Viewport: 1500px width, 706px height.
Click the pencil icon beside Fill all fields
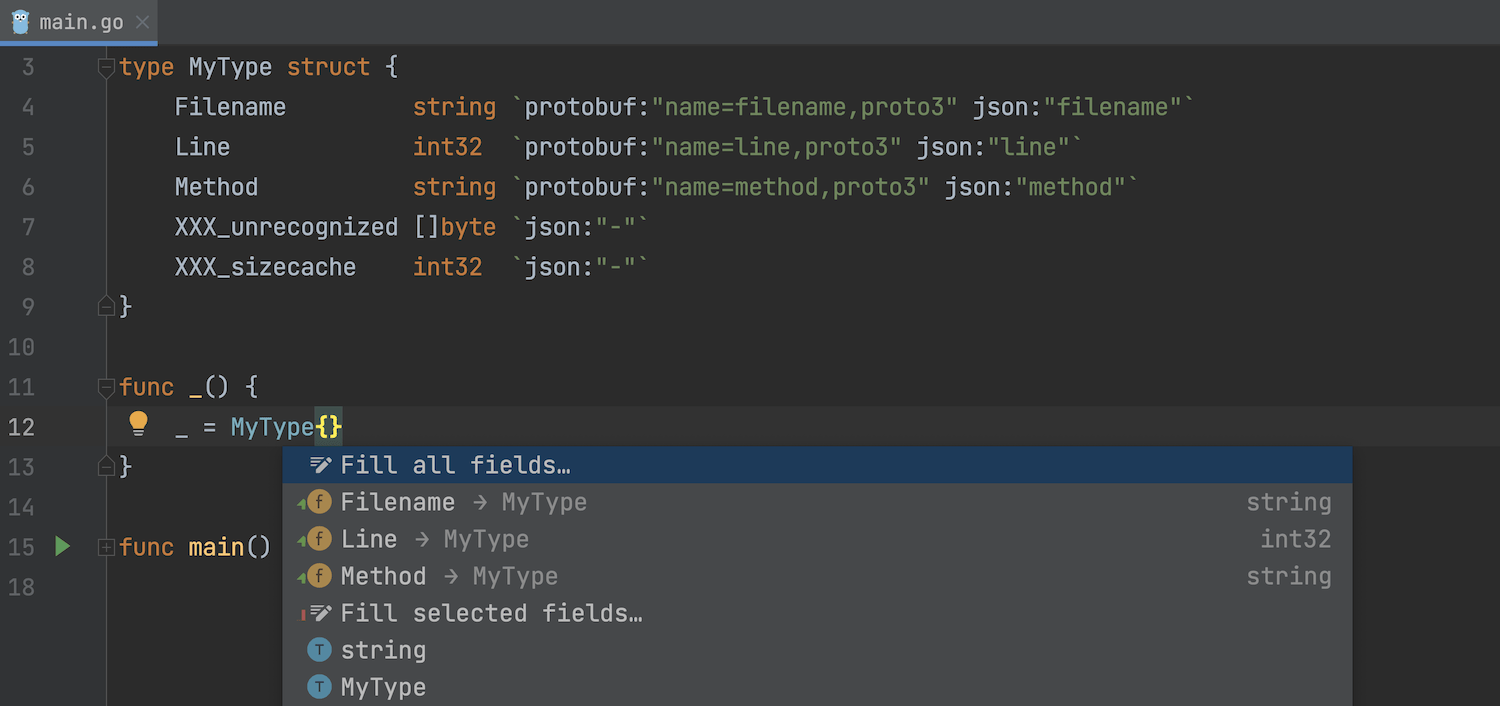320,465
